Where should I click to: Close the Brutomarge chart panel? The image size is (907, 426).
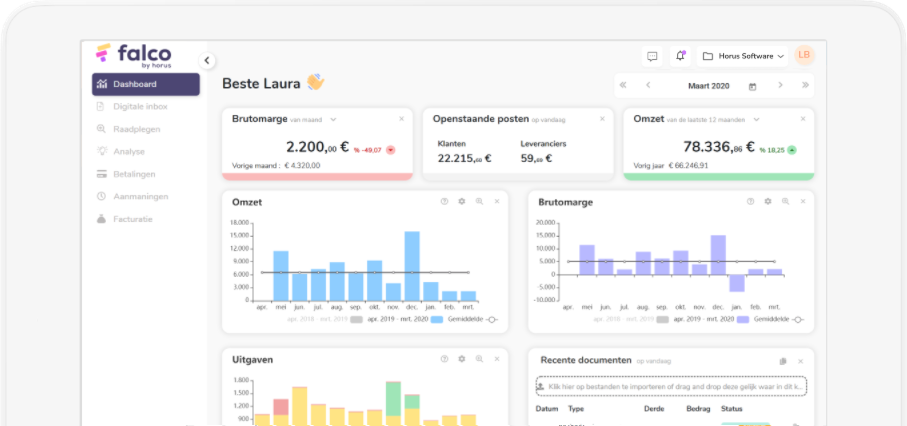coord(803,201)
